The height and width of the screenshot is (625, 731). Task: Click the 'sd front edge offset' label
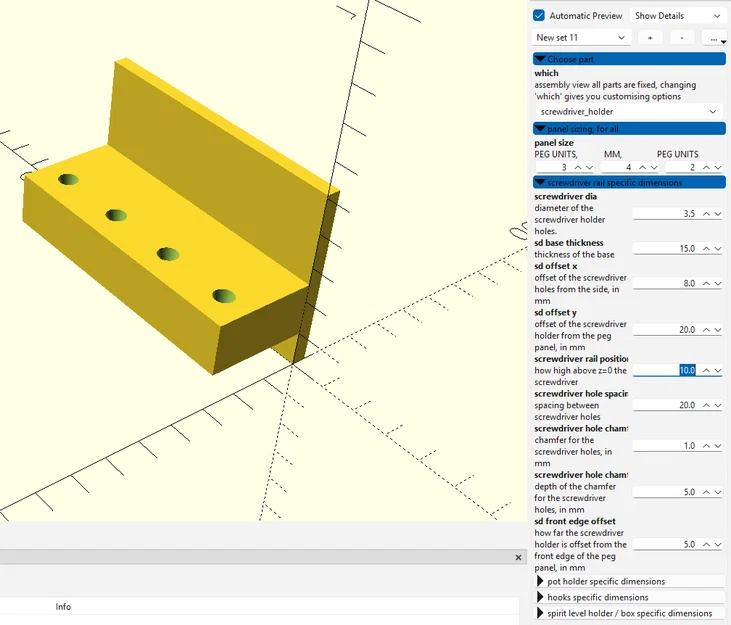click(x=575, y=521)
